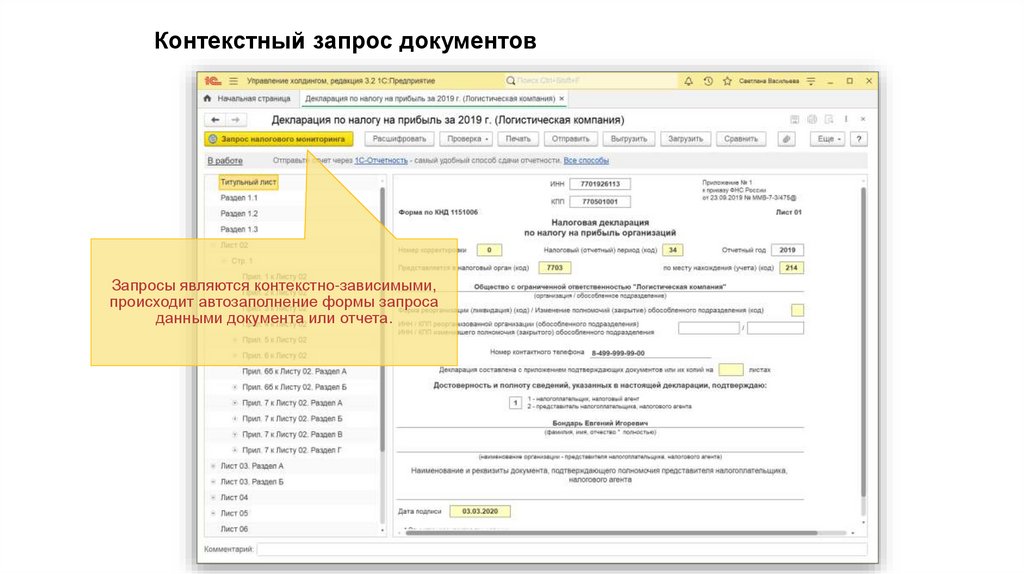Switch to Декларация по налогу на прибыль tab
Screen dimensions: 1024x574
point(430,99)
